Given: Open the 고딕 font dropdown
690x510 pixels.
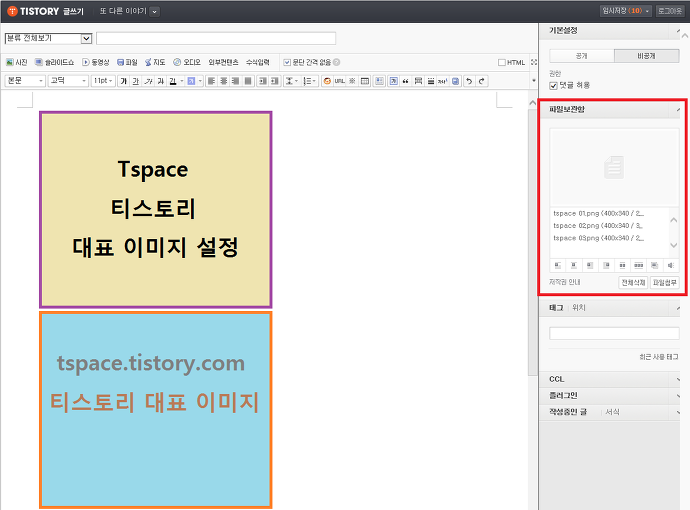Looking at the screenshot, I should [68, 81].
